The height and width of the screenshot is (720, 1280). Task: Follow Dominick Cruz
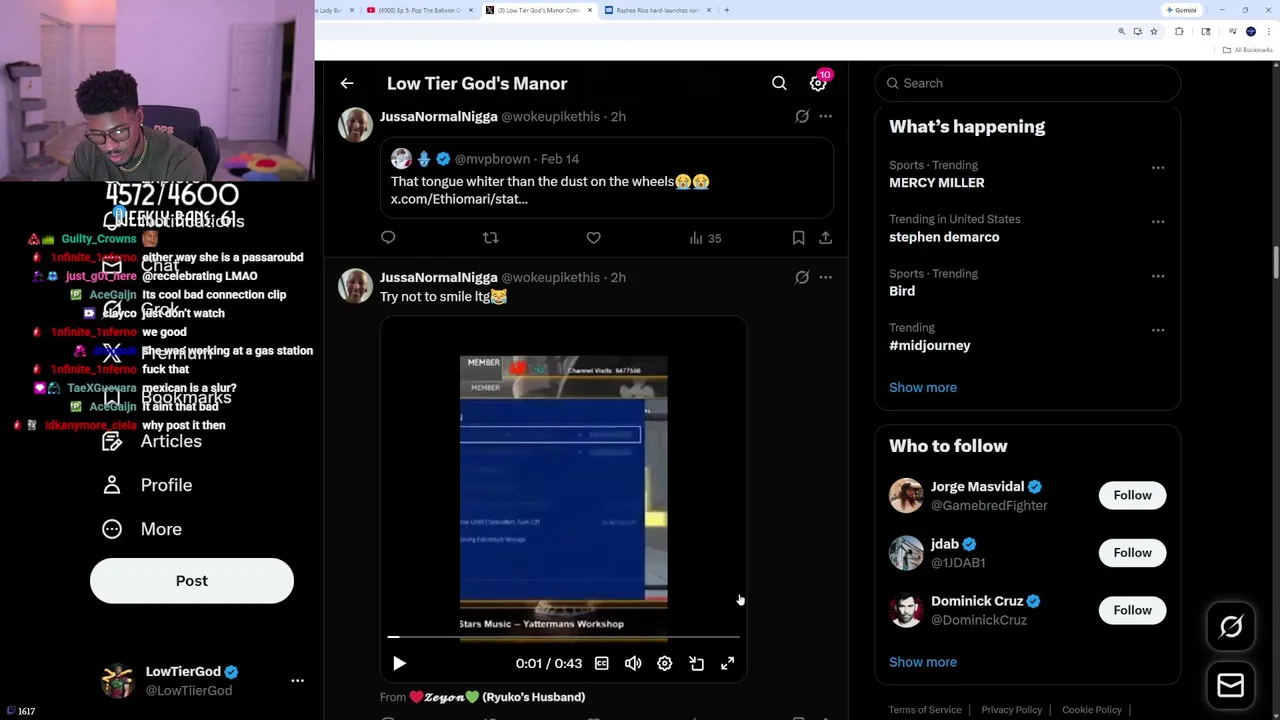tap(1133, 610)
